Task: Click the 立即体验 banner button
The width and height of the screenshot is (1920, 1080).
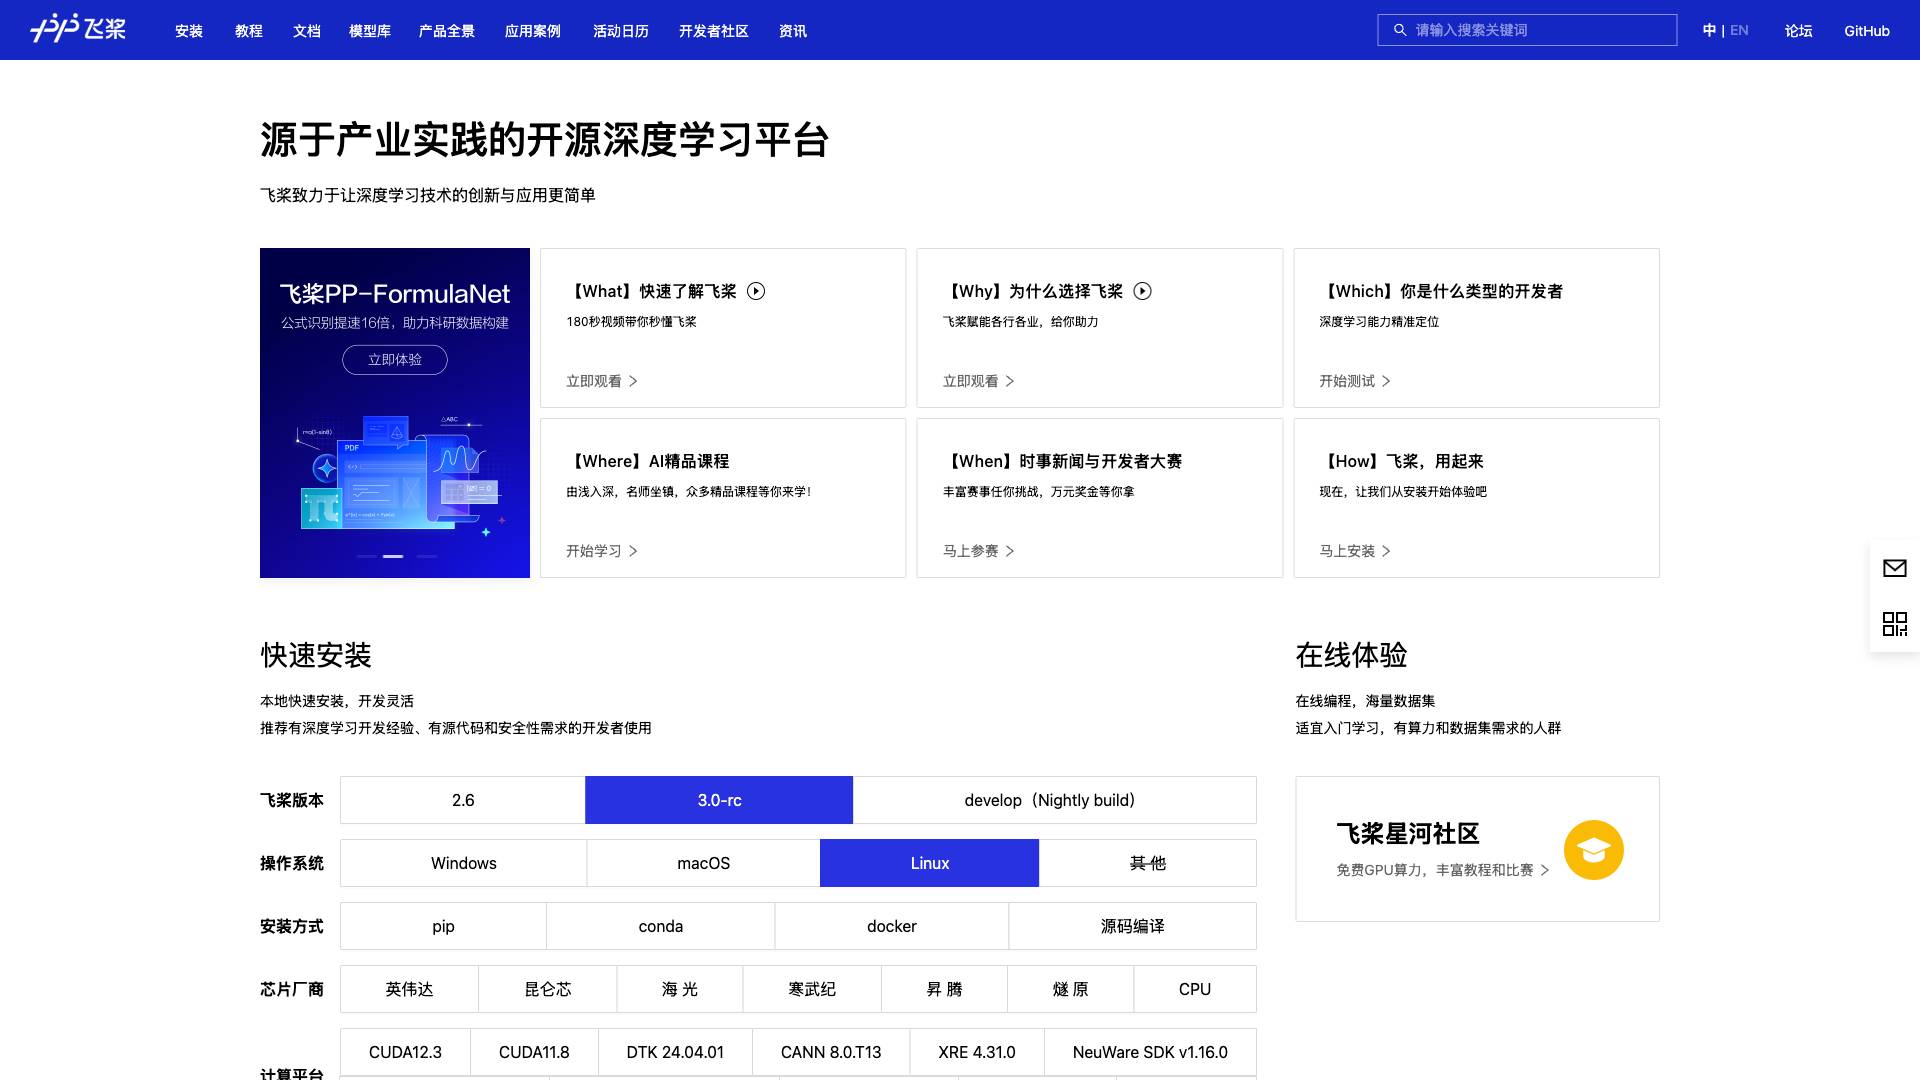Action: click(395, 360)
